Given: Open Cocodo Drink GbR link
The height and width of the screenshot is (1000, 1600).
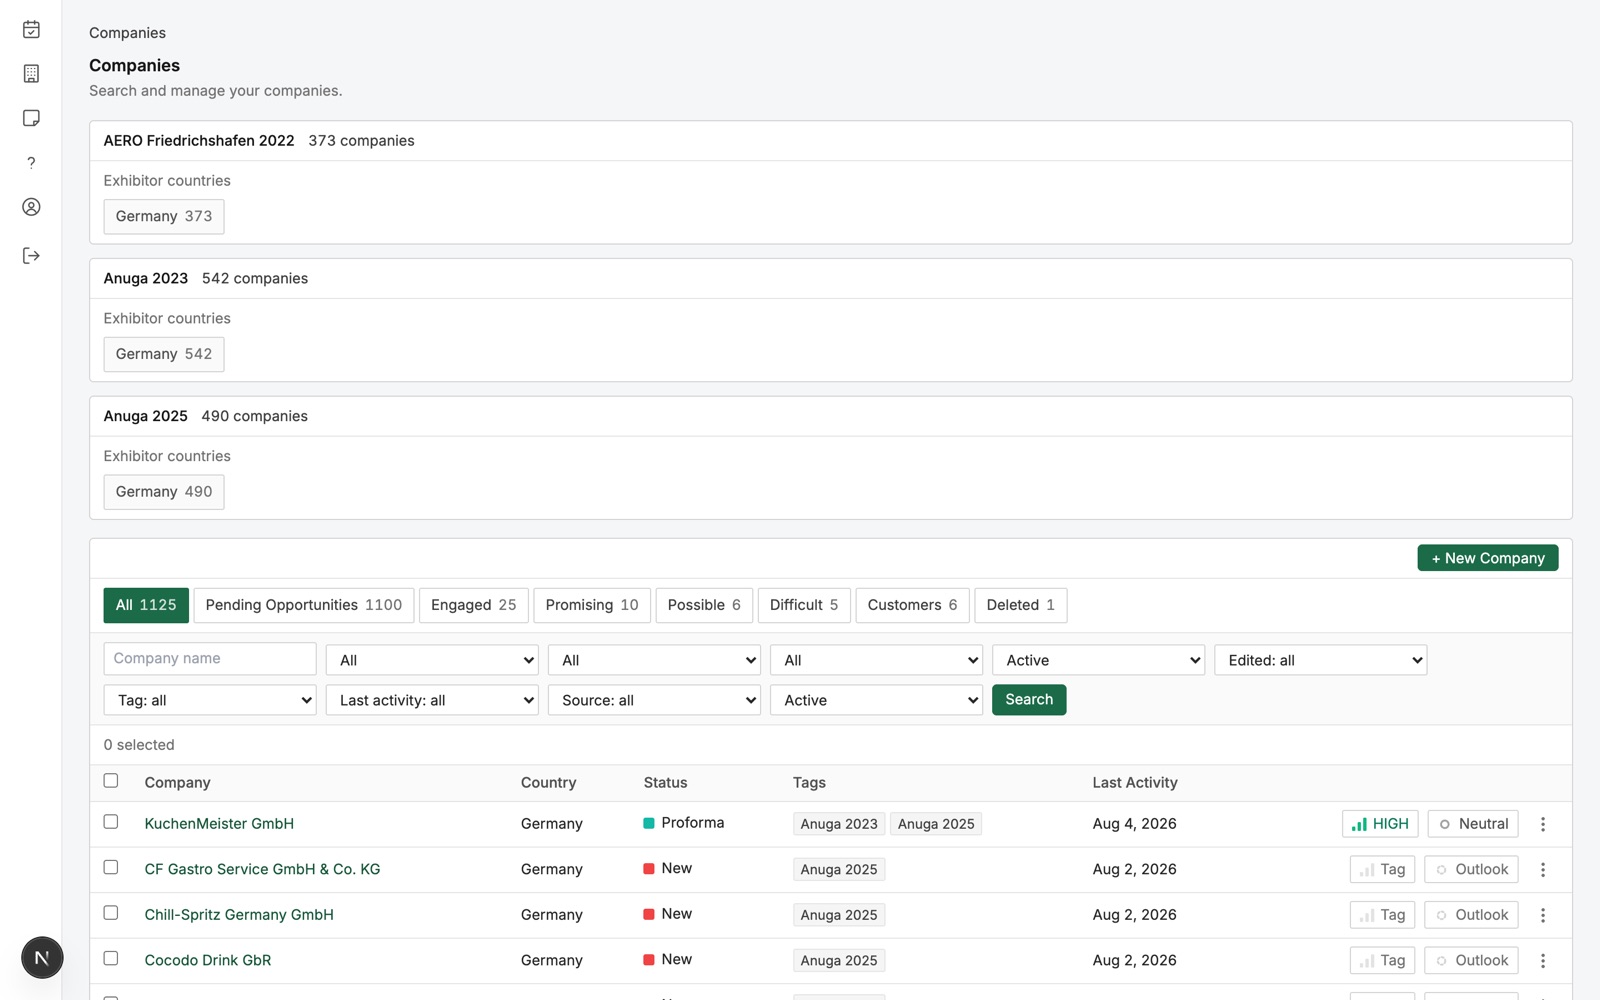Looking at the screenshot, I should pyautogui.click(x=208, y=961).
